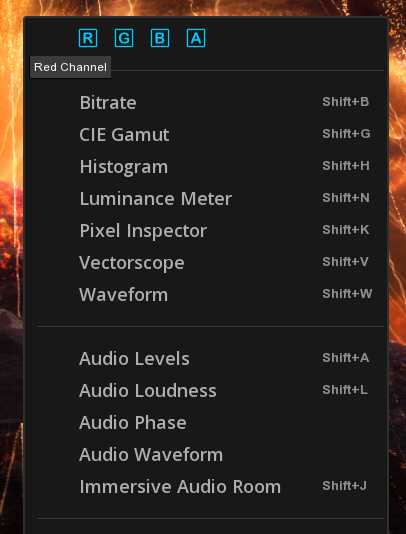Toggle the R red channel icon

point(88,38)
